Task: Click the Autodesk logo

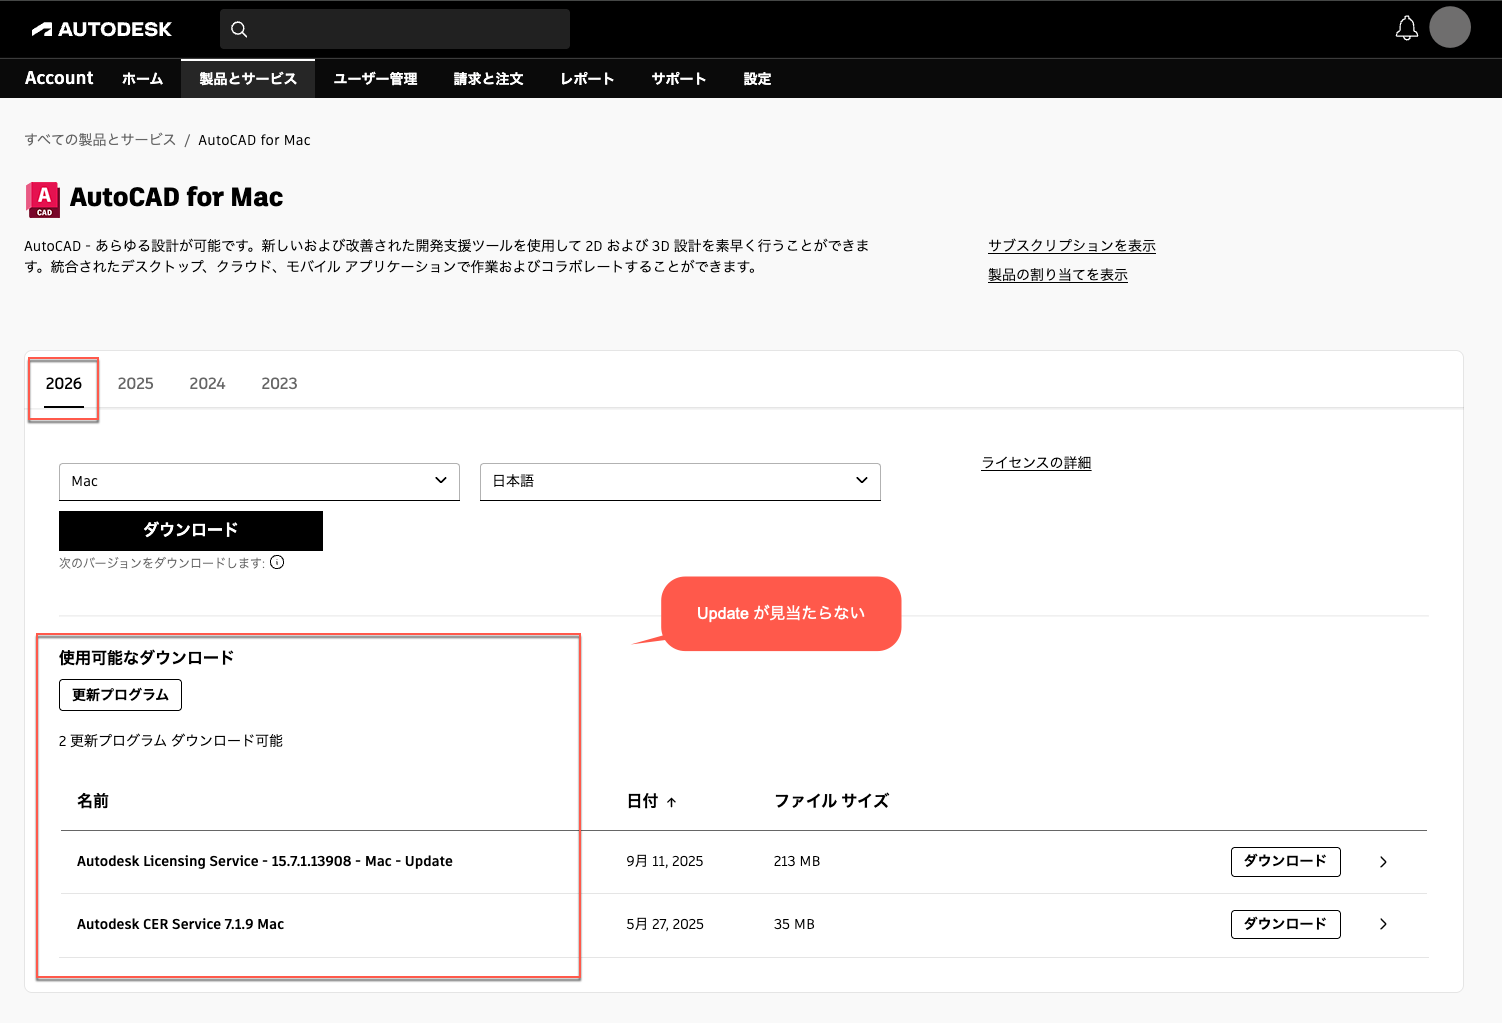Action: [101, 29]
